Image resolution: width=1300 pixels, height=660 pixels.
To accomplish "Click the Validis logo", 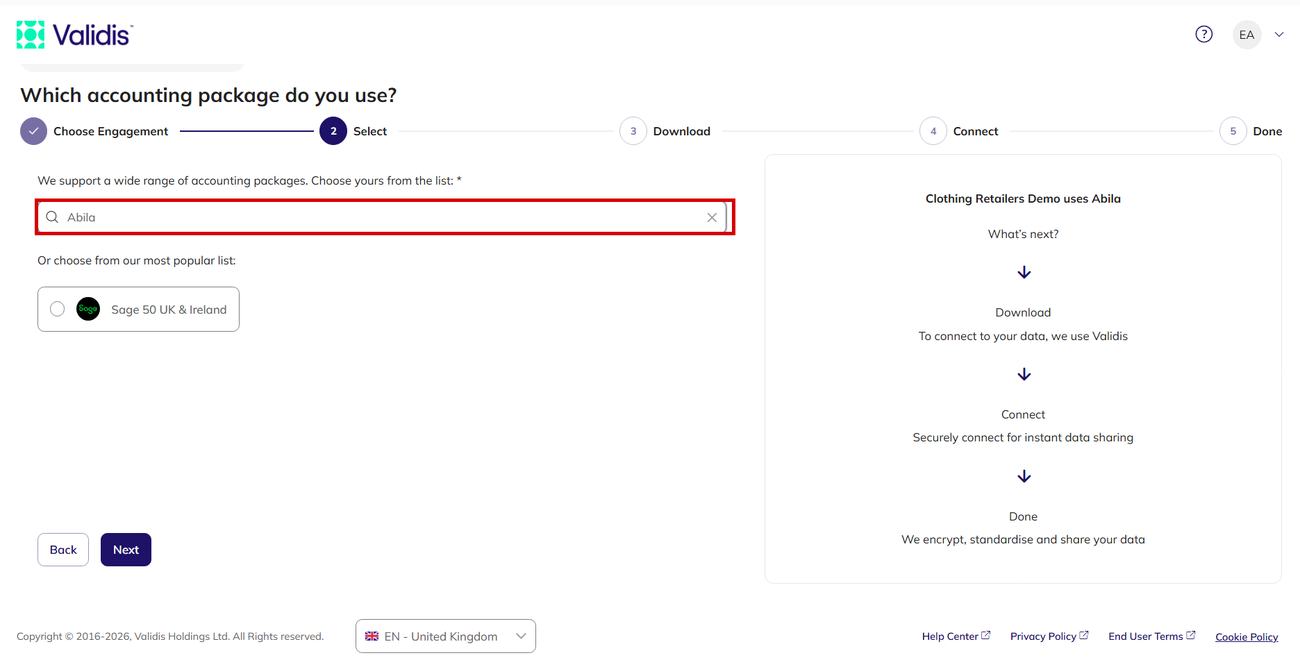I will click(75, 35).
